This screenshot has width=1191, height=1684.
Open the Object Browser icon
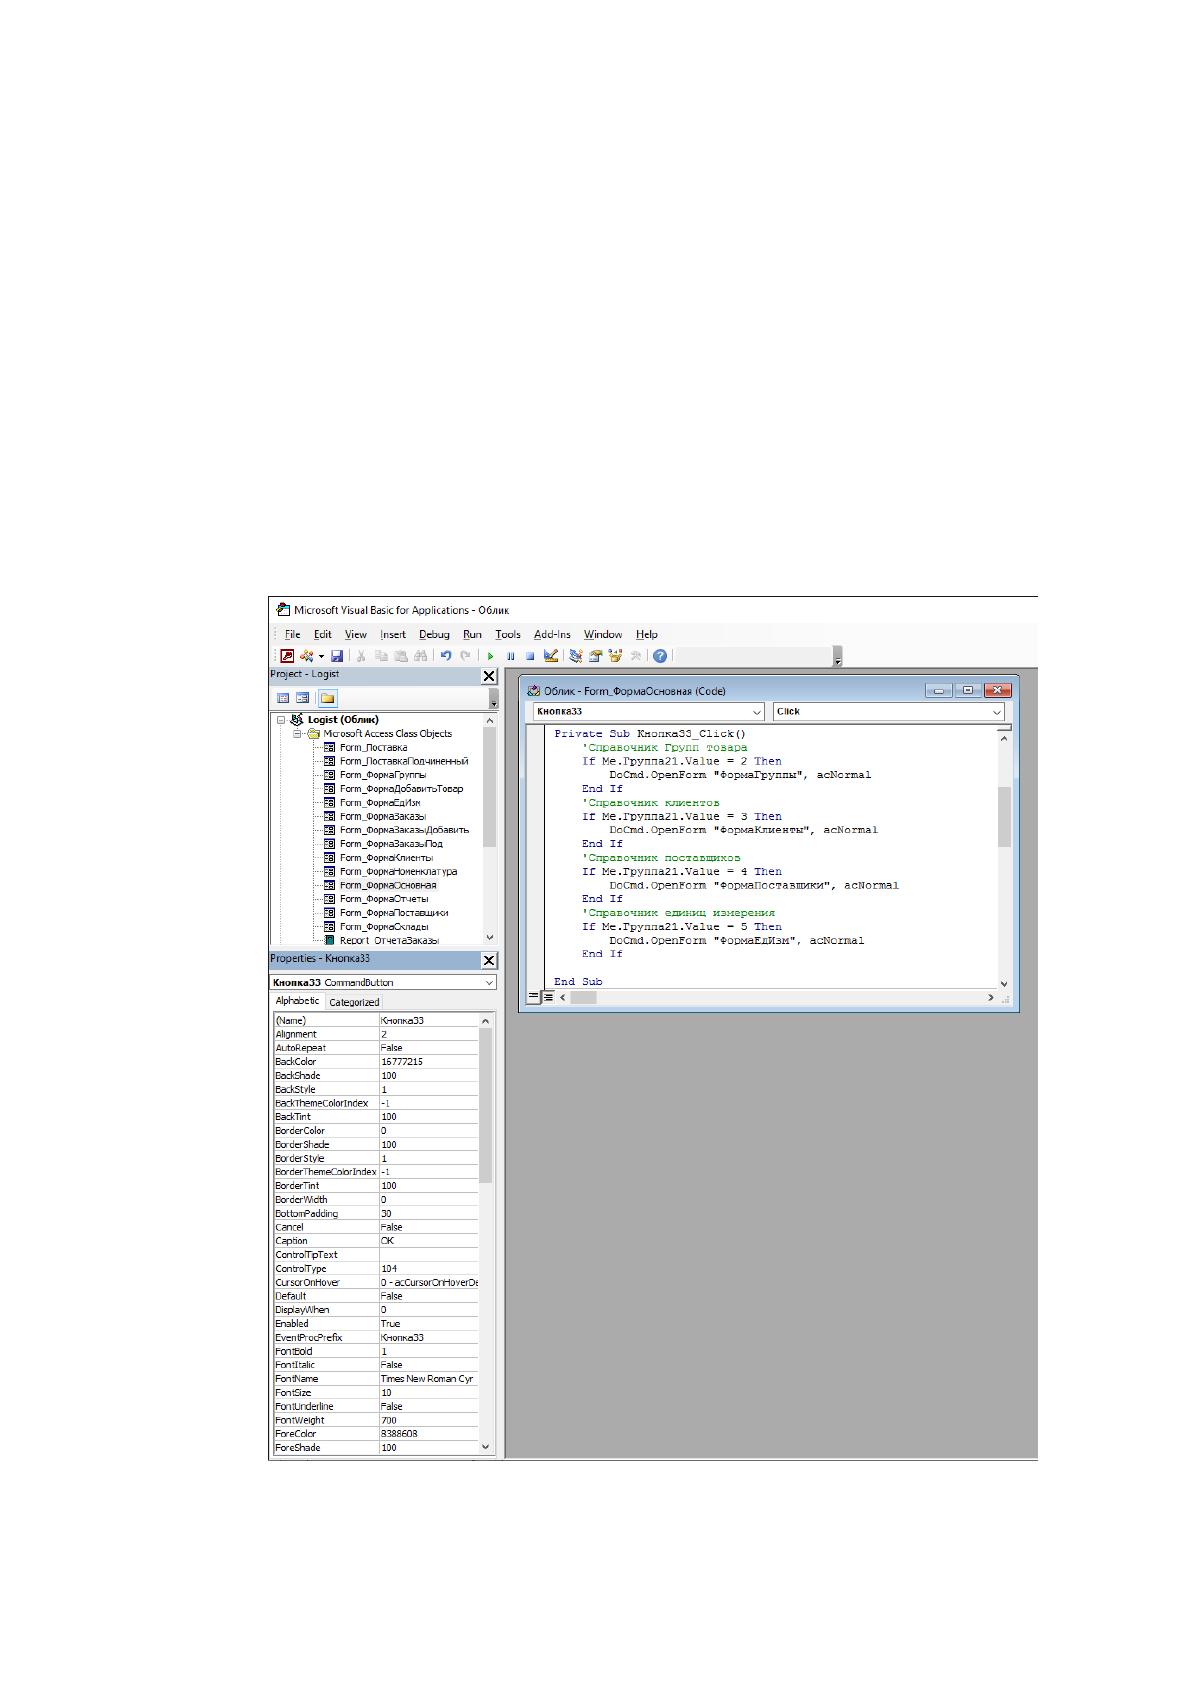click(x=615, y=656)
